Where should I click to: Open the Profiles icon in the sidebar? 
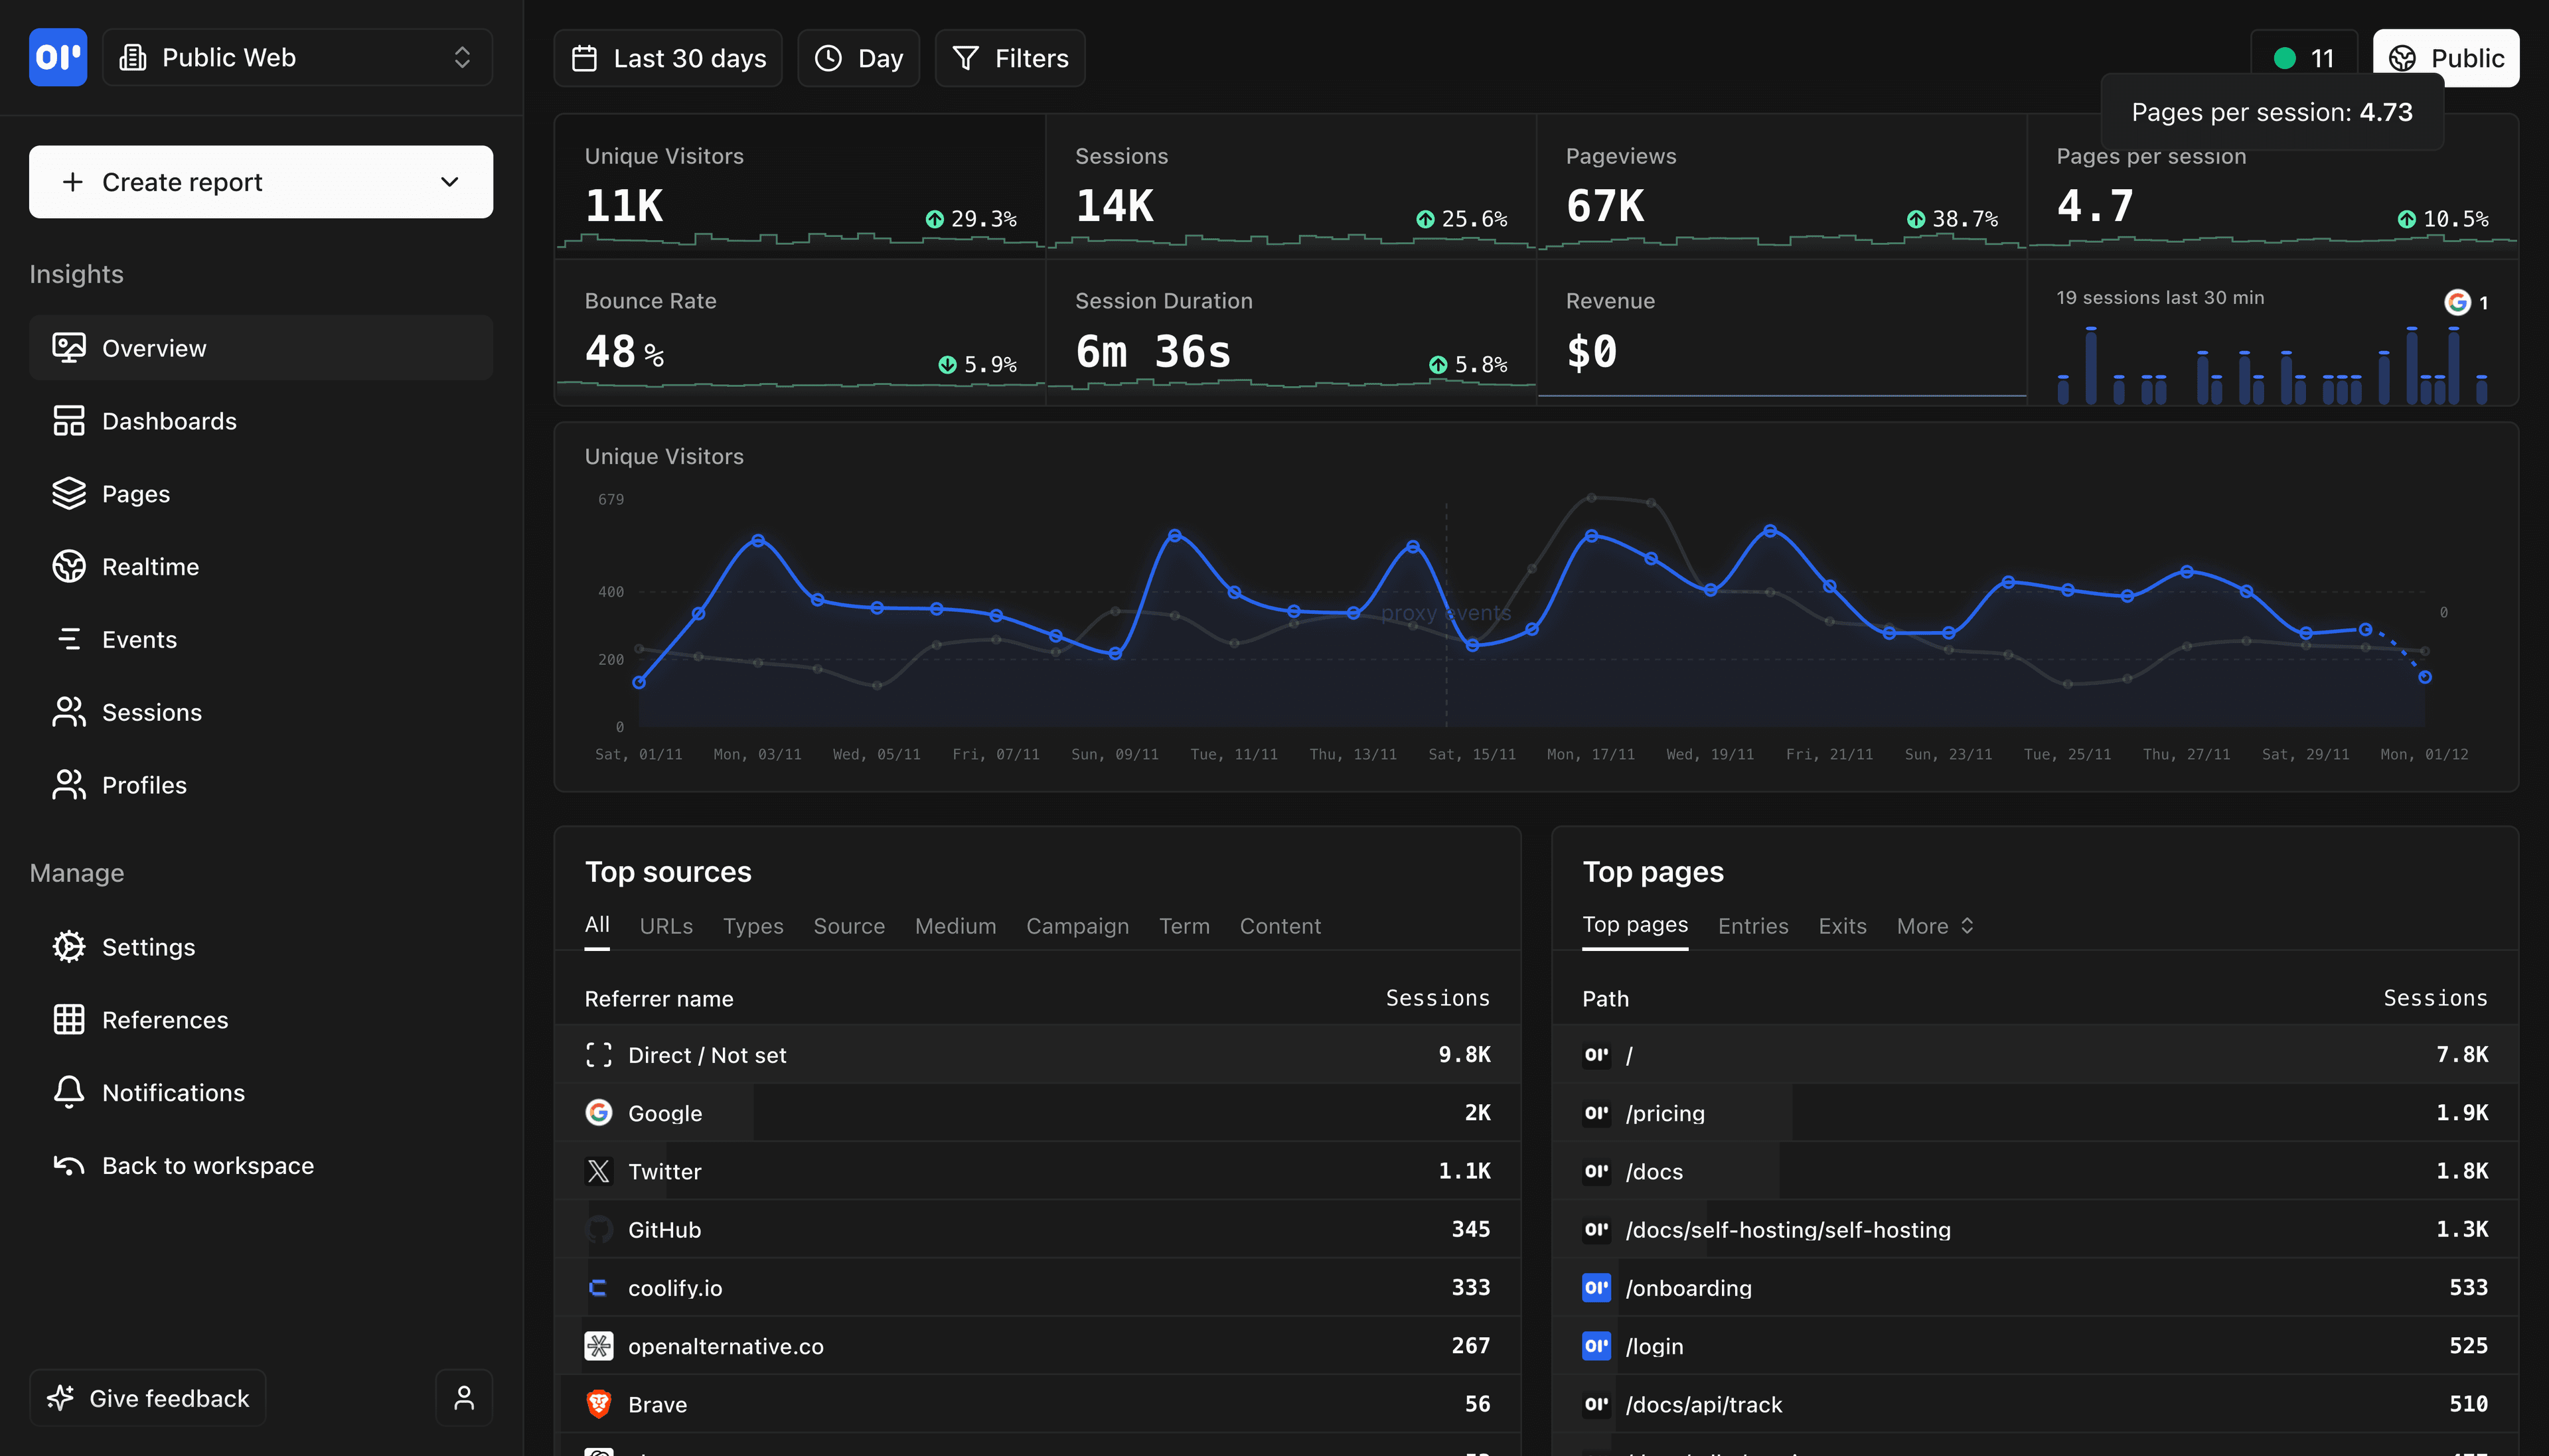click(x=68, y=784)
